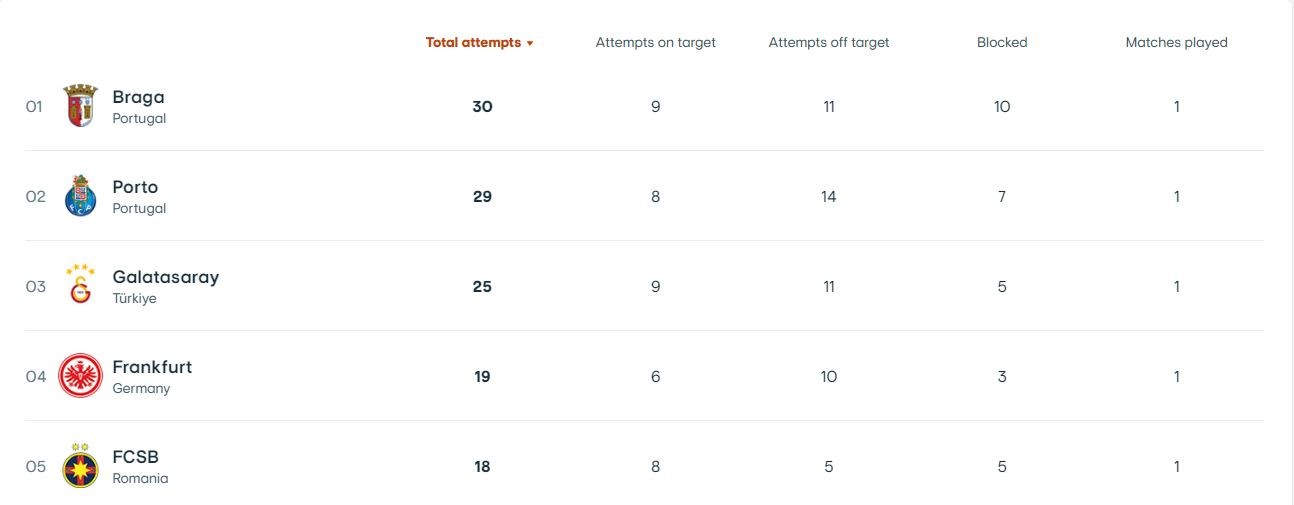Image resolution: width=1294 pixels, height=505 pixels.
Task: Sort table by Attempts off target
Action: click(828, 43)
